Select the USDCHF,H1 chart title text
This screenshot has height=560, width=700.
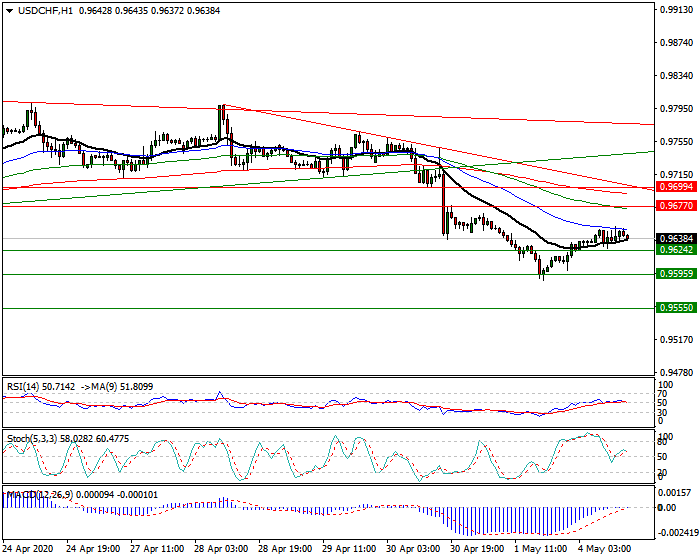point(46,11)
